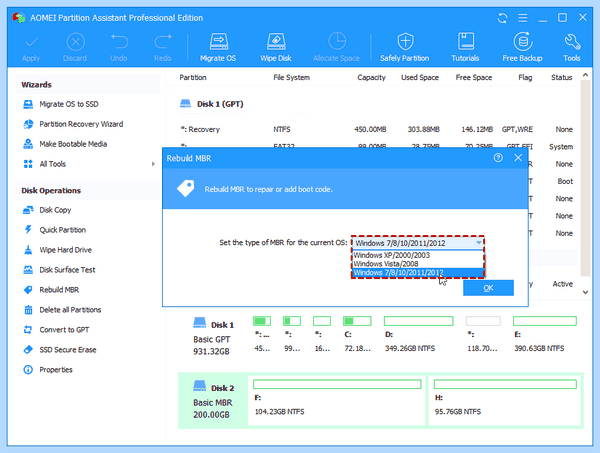Click the partition list scrollbar thumb
The image size is (600, 453).
(x=585, y=178)
